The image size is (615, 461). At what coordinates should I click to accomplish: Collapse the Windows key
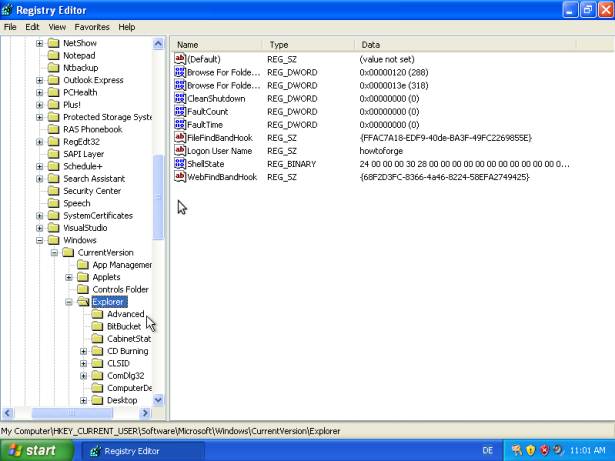coord(40,241)
